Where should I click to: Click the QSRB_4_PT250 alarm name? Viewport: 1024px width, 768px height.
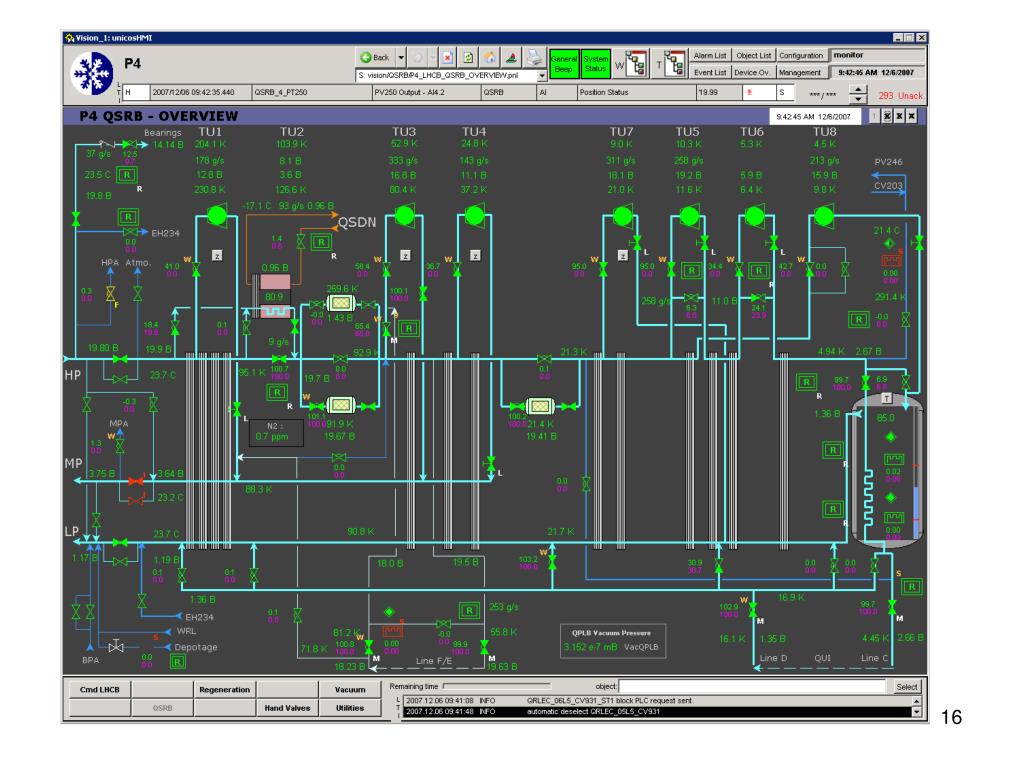(281, 92)
